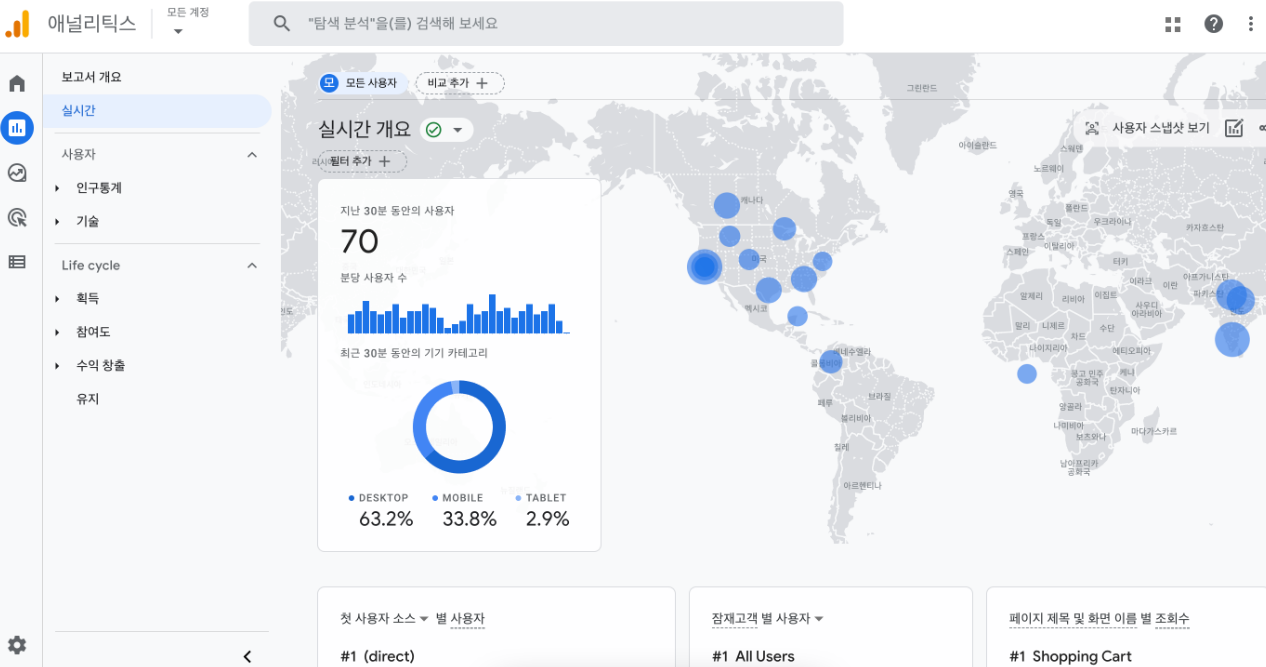Click the search magnifier icon
The image size is (1266, 667).
coord(282,23)
